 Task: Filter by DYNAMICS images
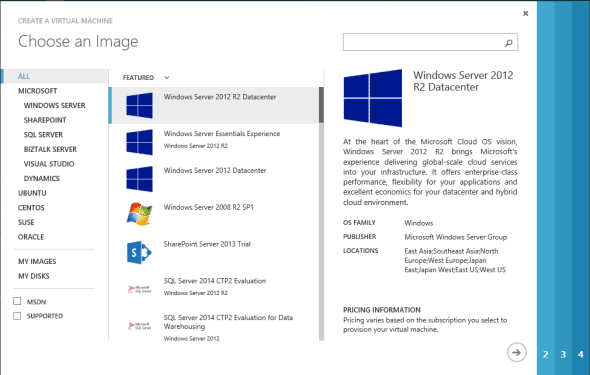pos(42,178)
